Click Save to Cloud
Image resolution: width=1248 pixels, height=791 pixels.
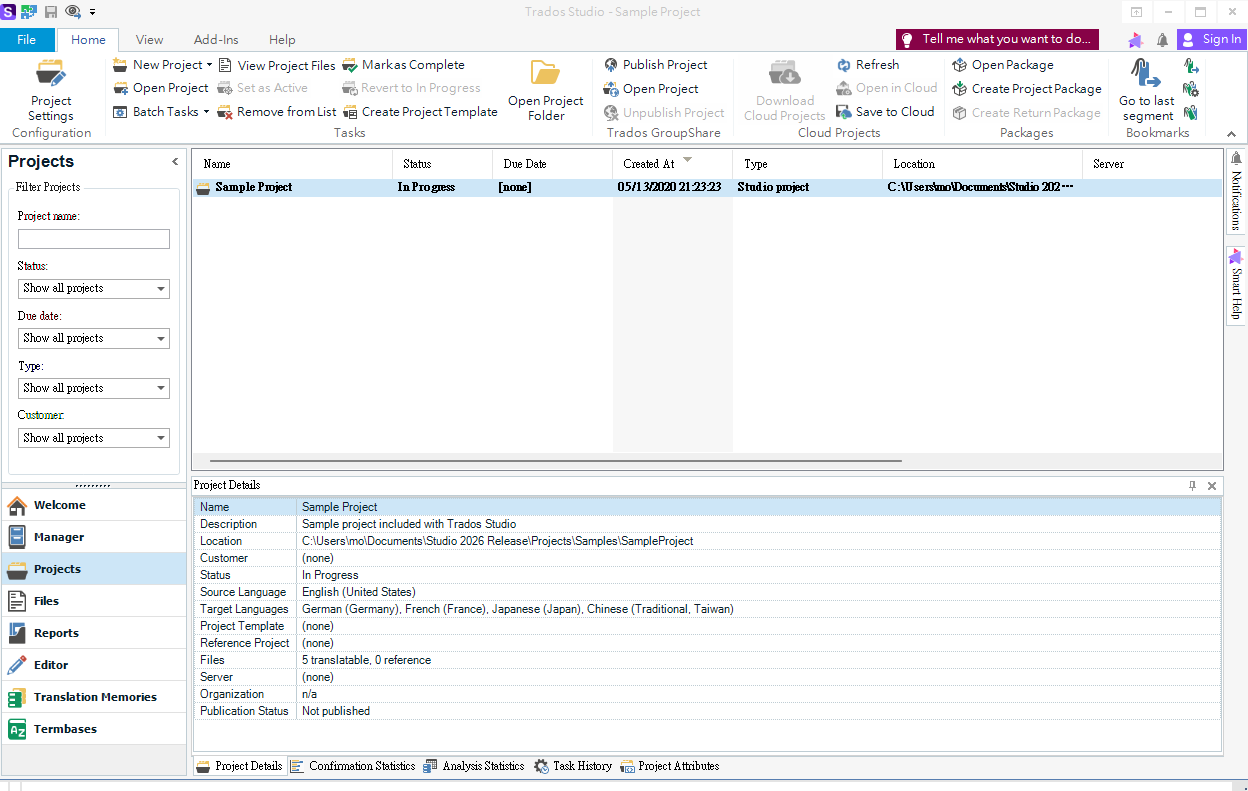pyautogui.click(x=885, y=112)
